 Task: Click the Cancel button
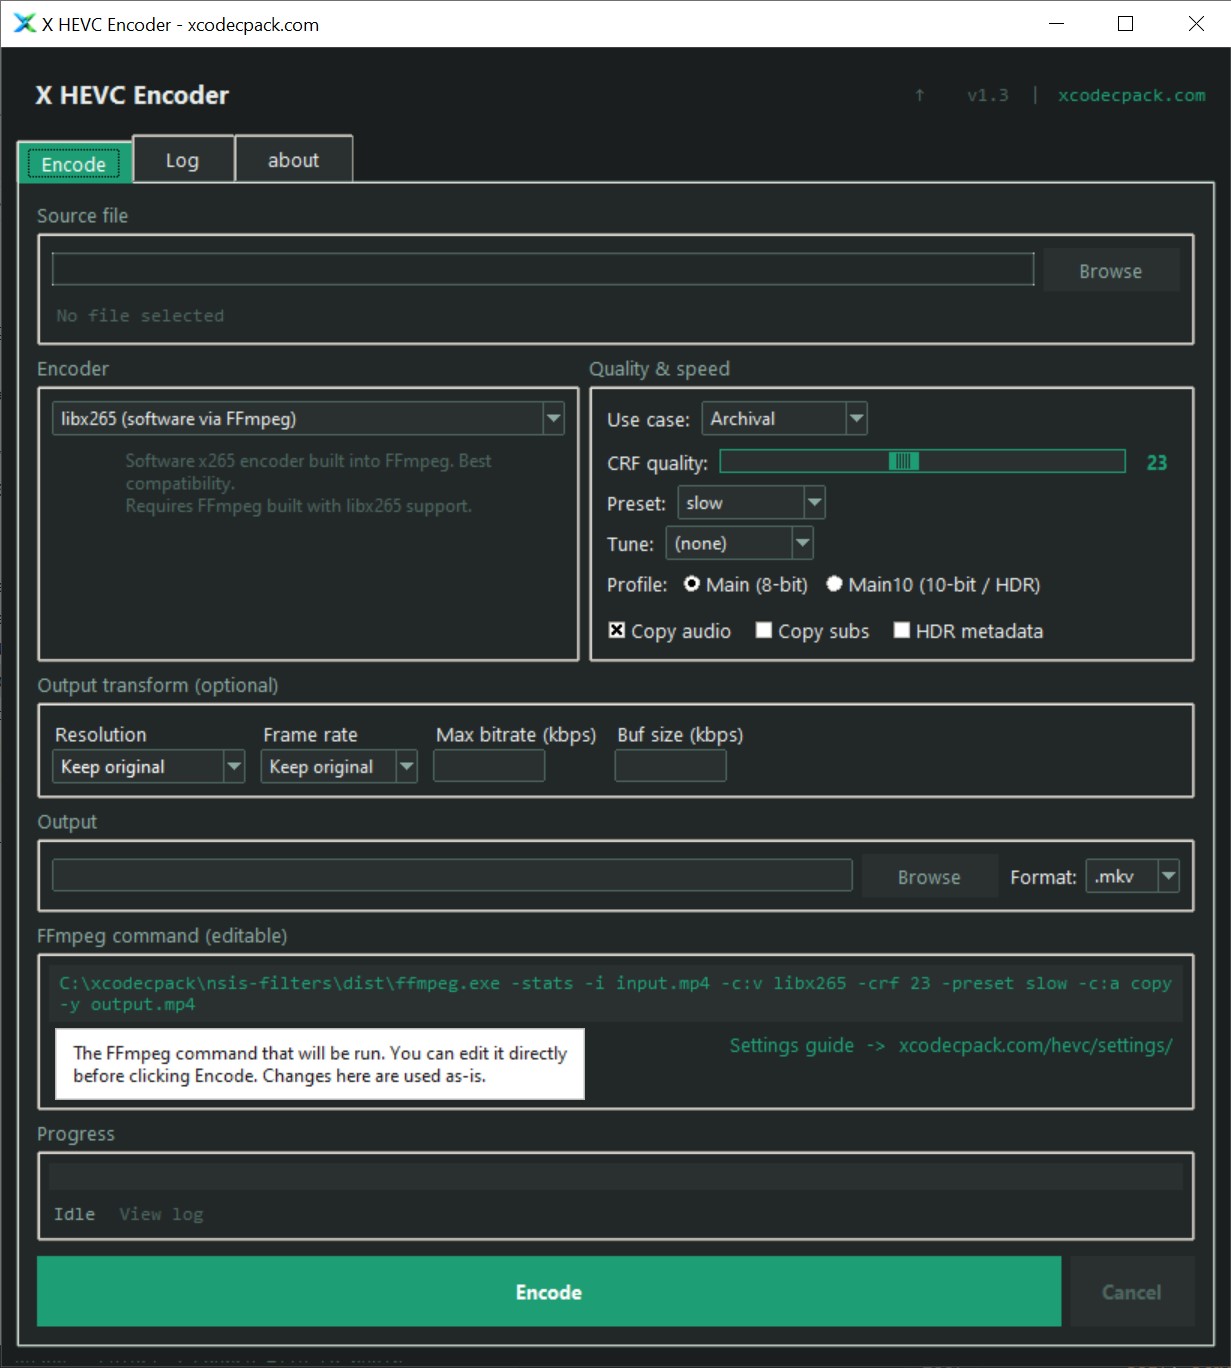[x=1132, y=1292]
